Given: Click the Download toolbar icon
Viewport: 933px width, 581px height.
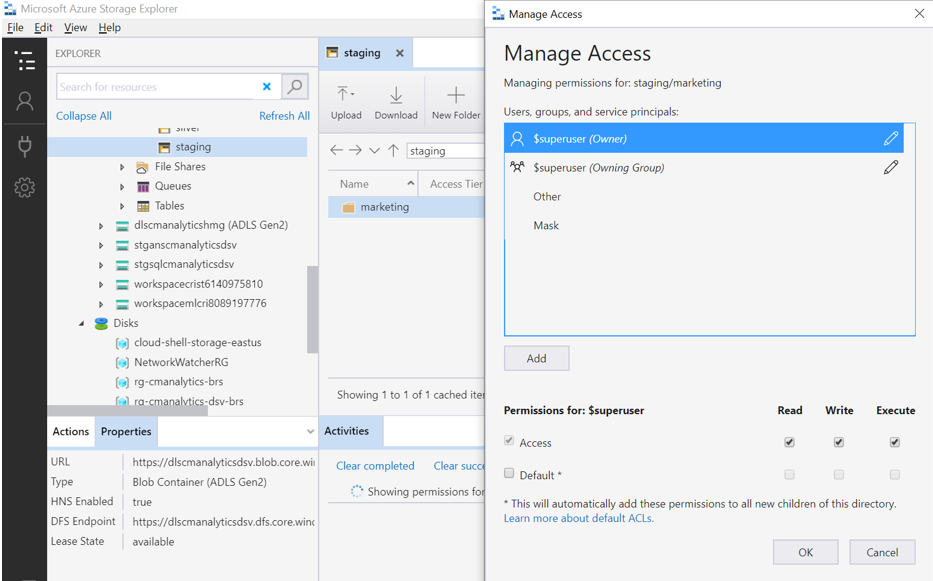Looking at the screenshot, I should pyautogui.click(x=396, y=95).
